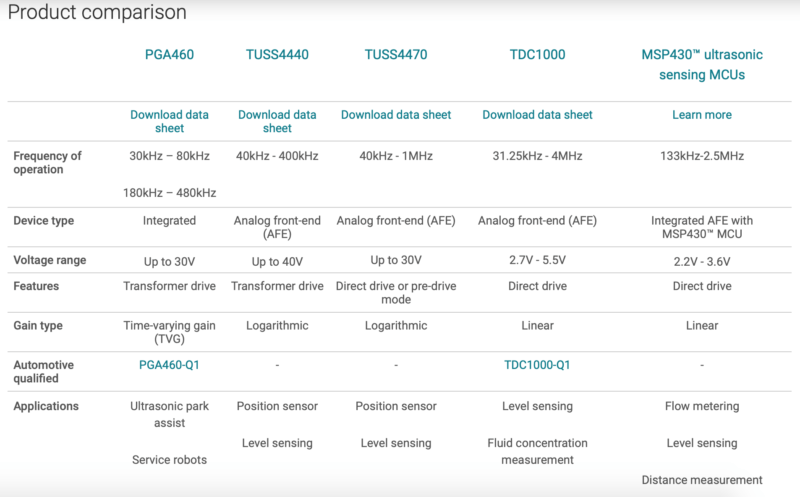The width and height of the screenshot is (800, 497).
Task: Click the Up to 40V voltage cell
Action: 277,262
